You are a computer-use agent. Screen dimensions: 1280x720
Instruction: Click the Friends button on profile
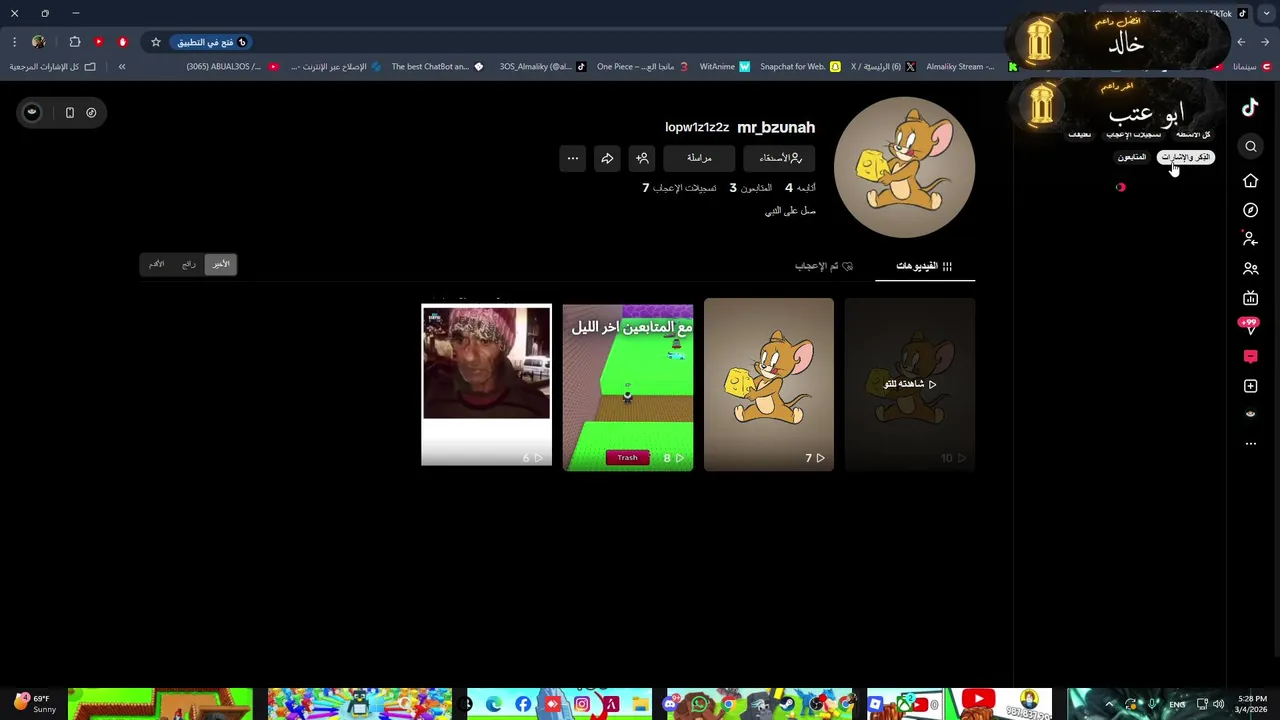pyautogui.click(x=780, y=158)
